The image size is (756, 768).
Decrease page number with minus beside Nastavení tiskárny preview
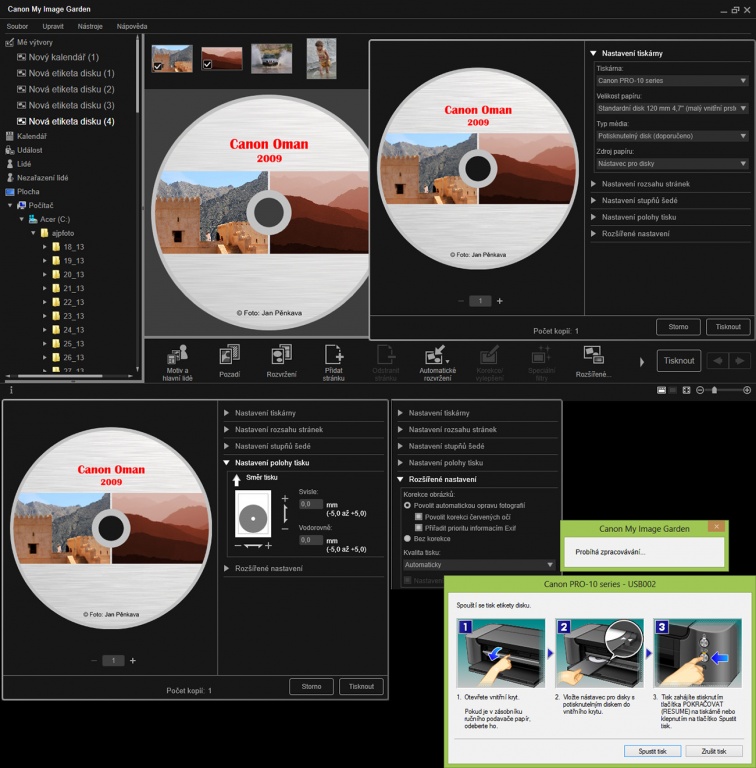(460, 301)
